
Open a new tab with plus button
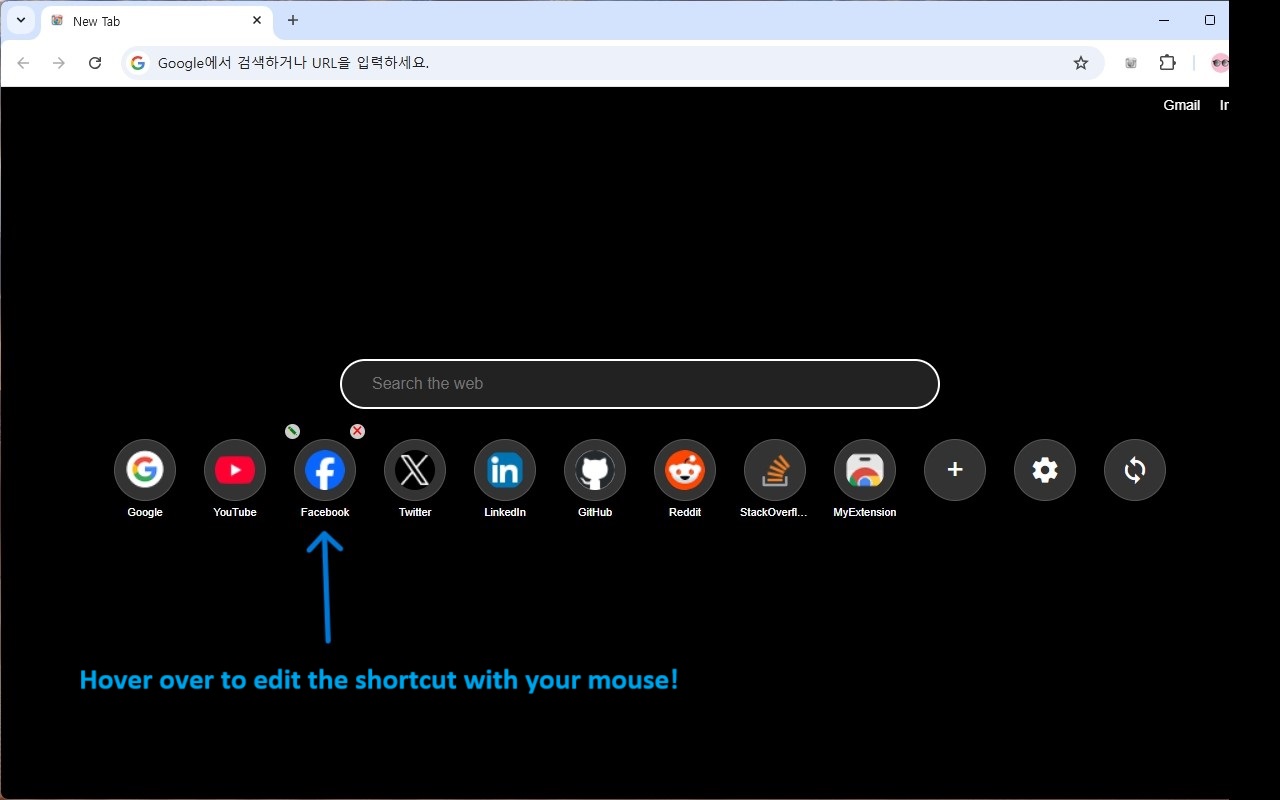click(293, 20)
